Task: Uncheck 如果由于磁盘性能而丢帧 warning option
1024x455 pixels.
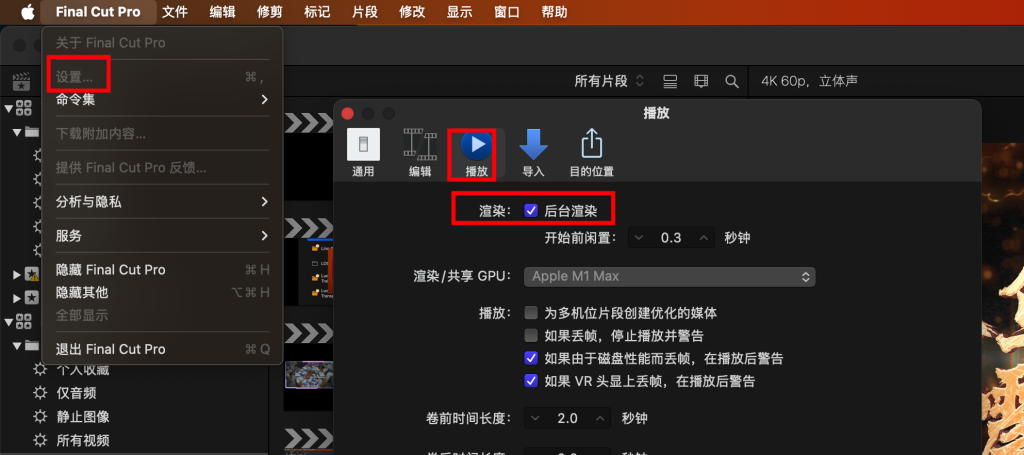Action: pyautogui.click(x=531, y=358)
